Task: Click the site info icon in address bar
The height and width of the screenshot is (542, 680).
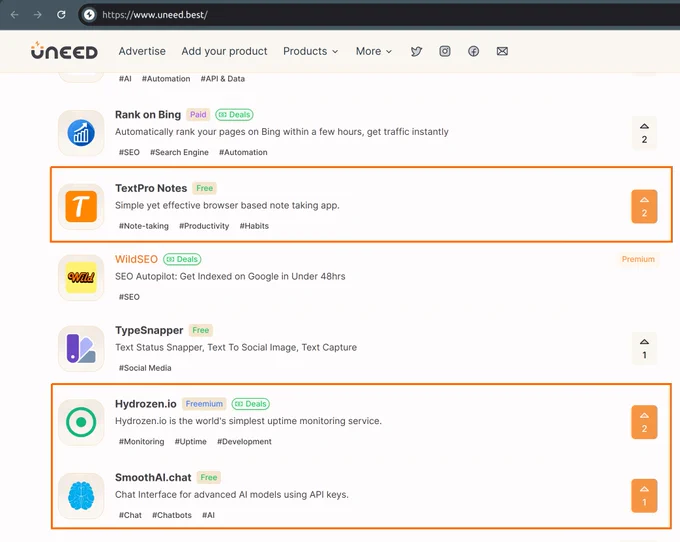Action: 89,15
